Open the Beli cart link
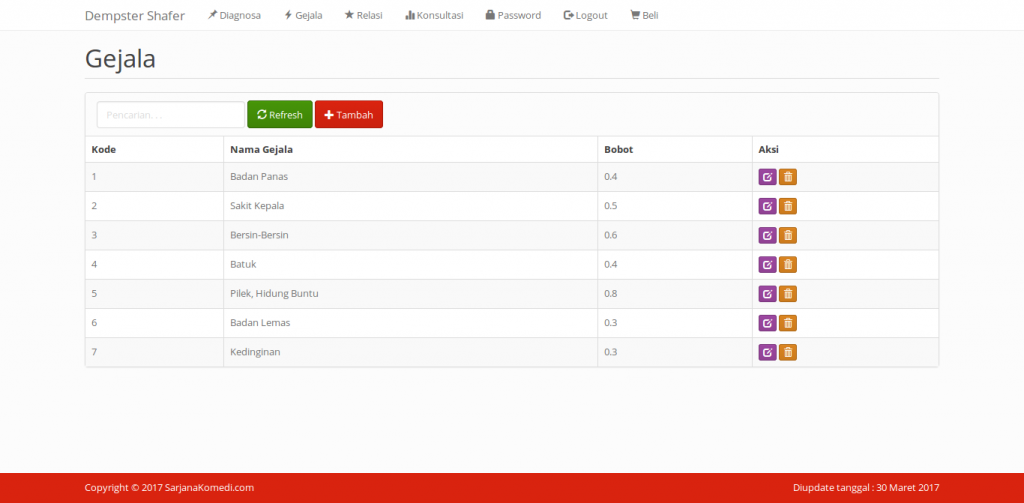The height and width of the screenshot is (503, 1024). pos(644,15)
